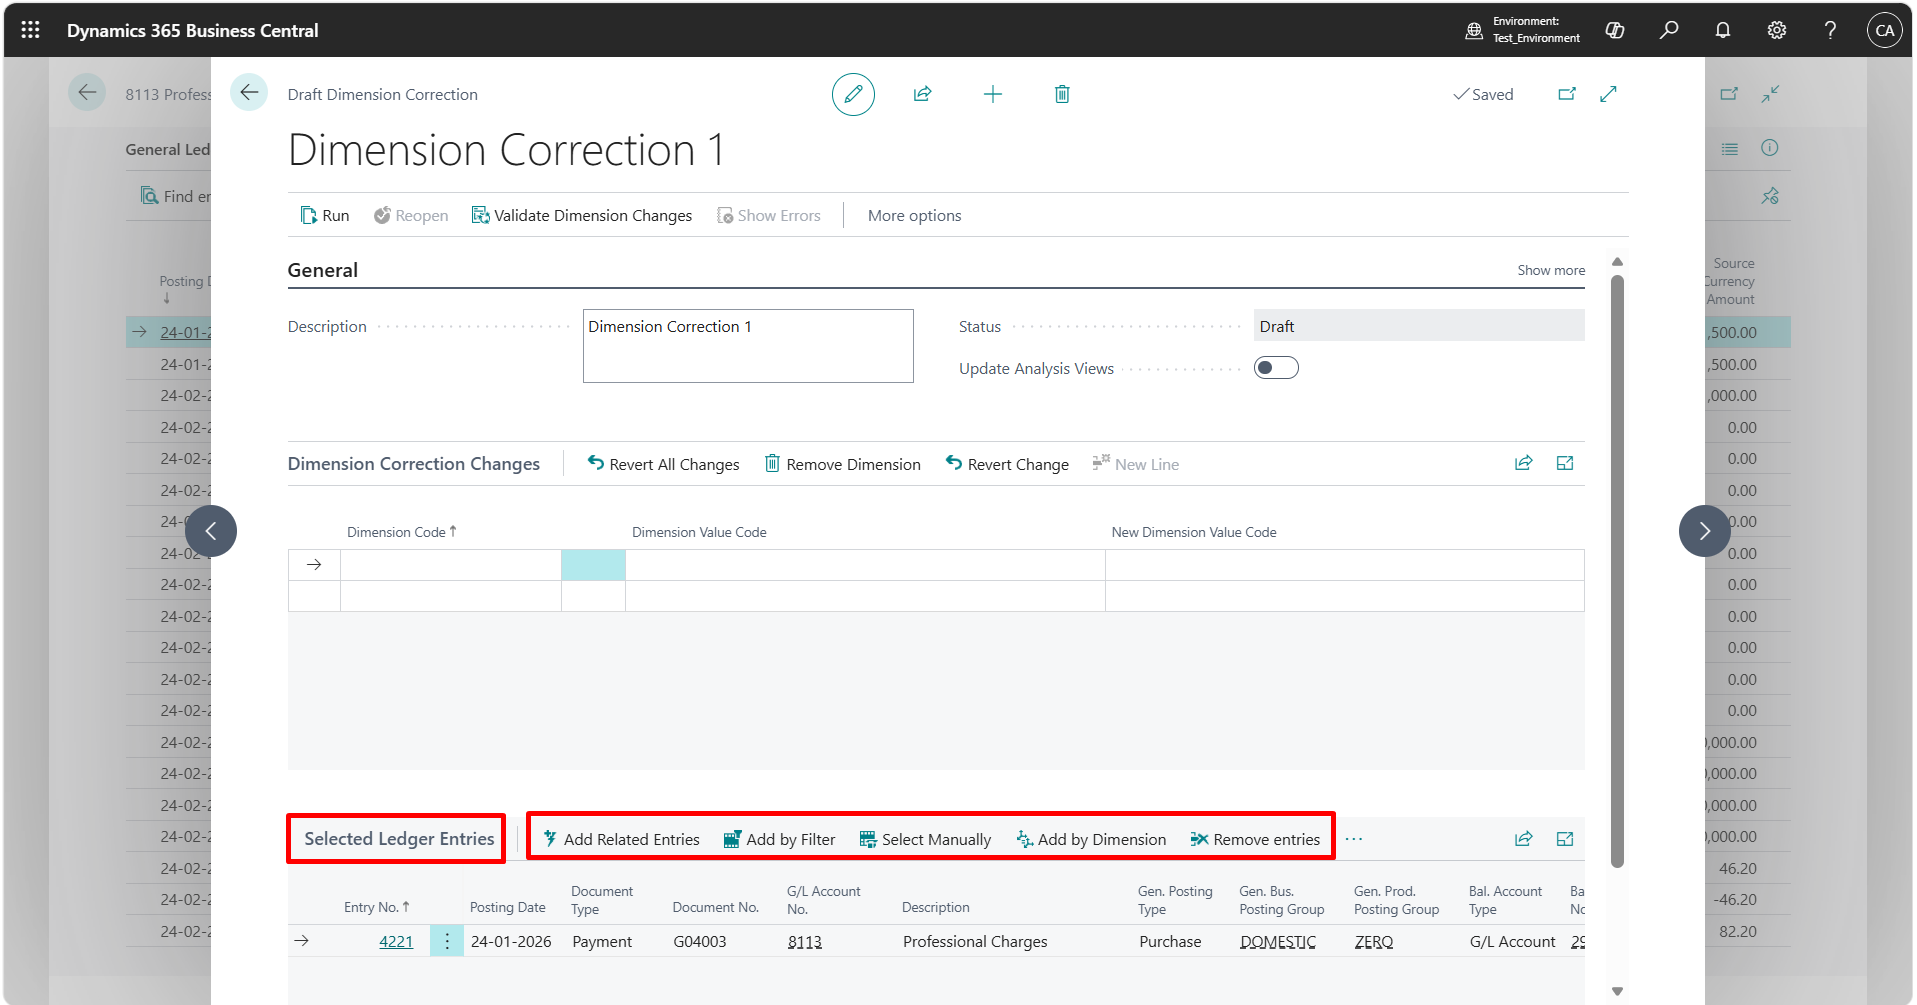Delete the record with trash icon
The image size is (1917, 1005).
point(1062,94)
